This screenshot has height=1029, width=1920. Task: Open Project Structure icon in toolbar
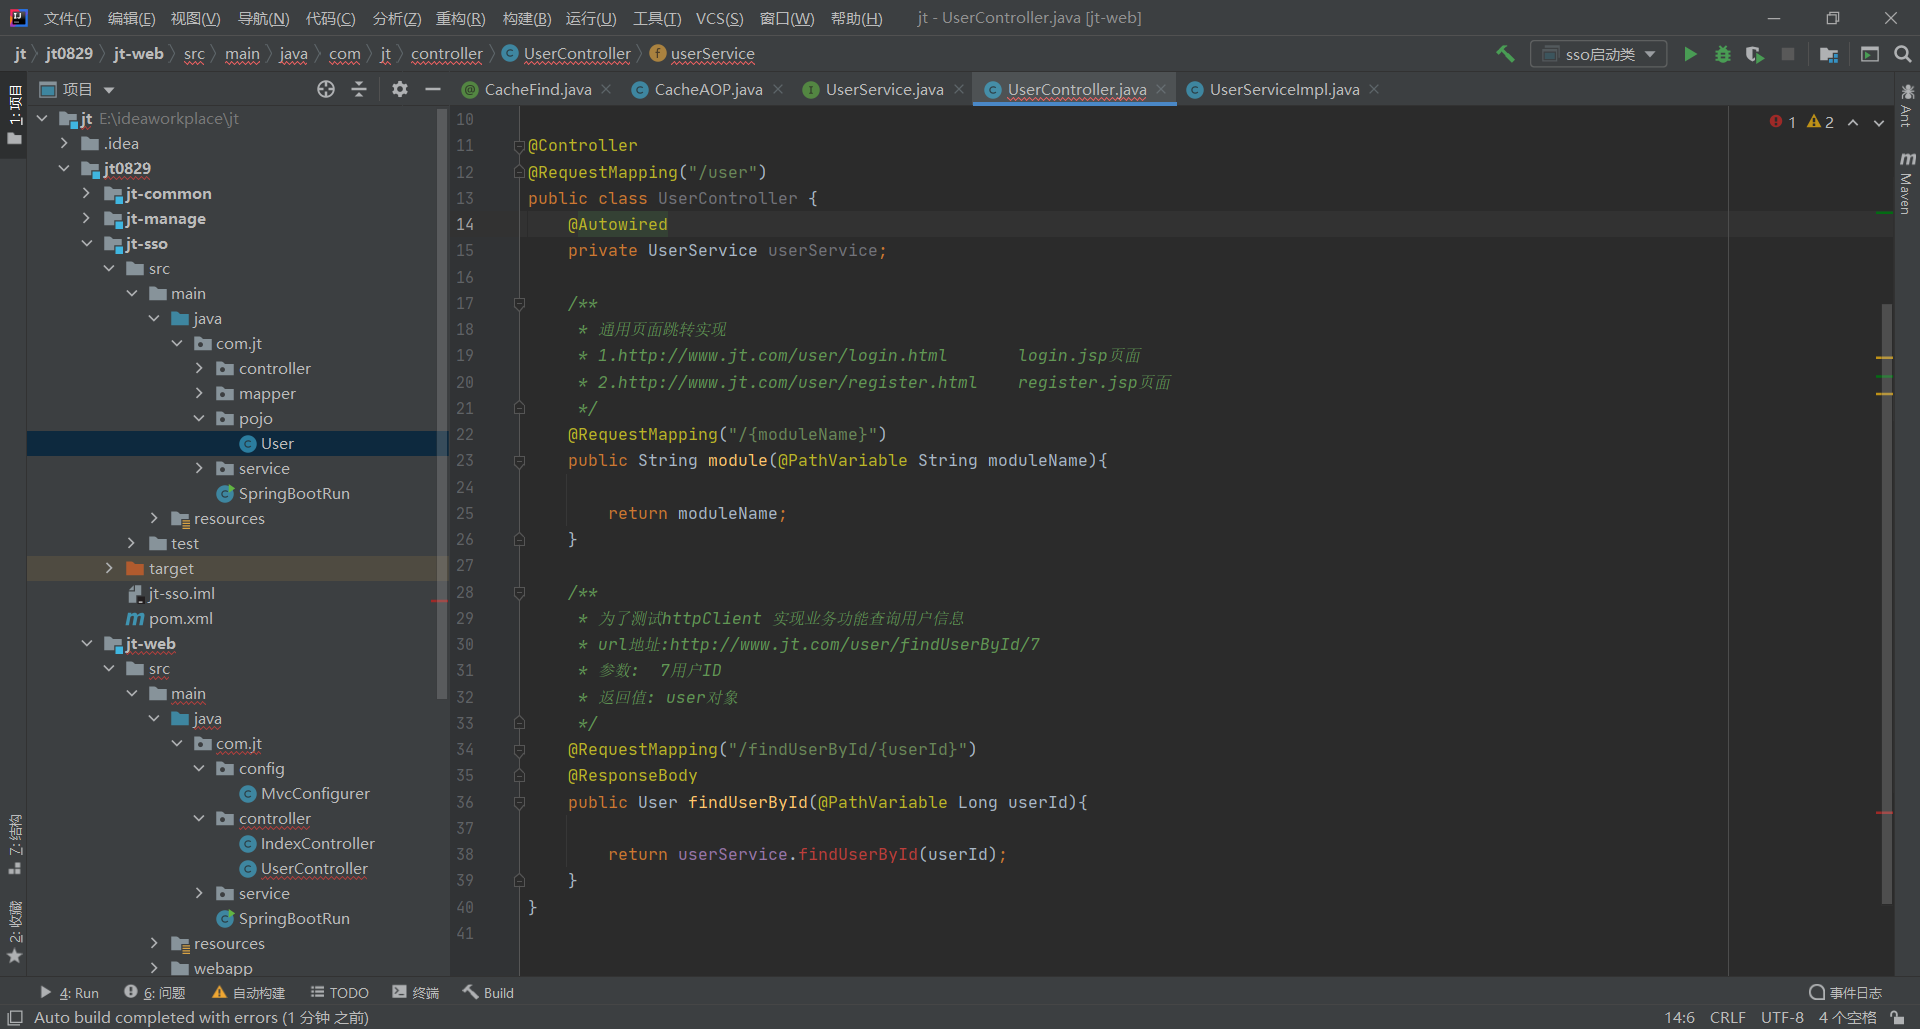(x=1829, y=54)
